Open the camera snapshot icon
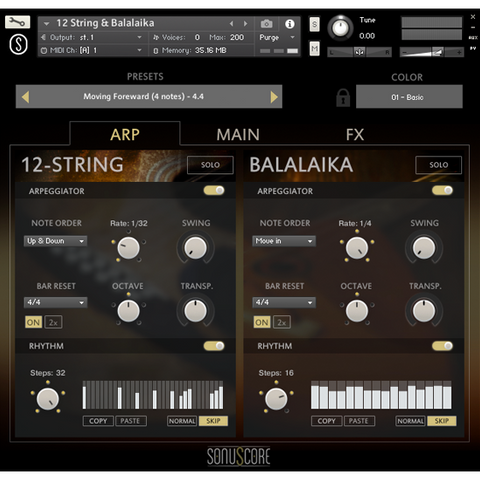The width and height of the screenshot is (480, 480). (x=266, y=24)
